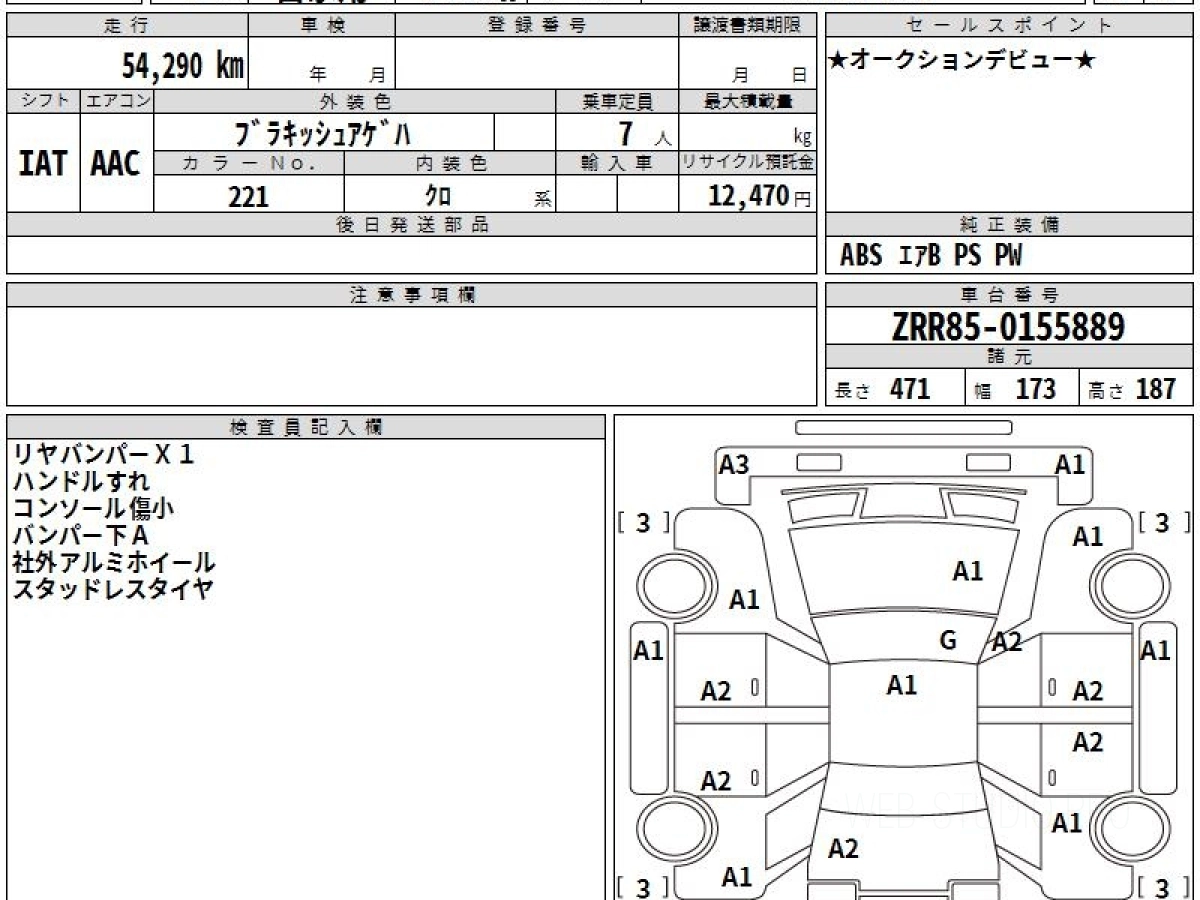Viewport: 1200px width, 900px height.
Task: Click the 54,290 km mileage value
Action: [x=183, y=66]
